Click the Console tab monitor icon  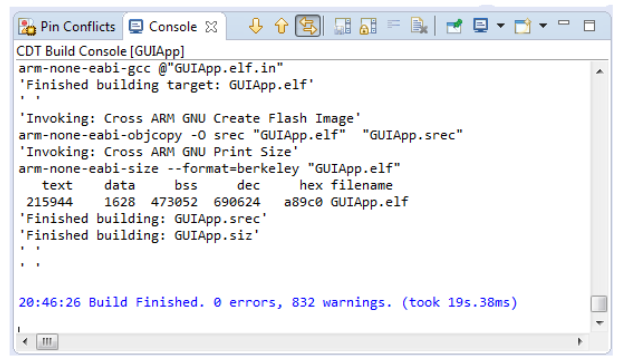tap(136, 27)
